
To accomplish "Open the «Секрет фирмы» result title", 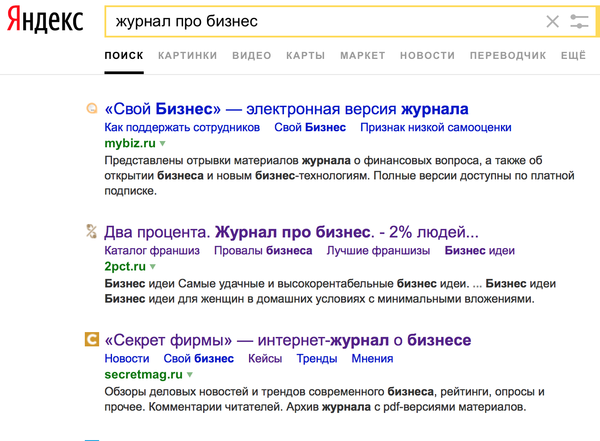I will click(x=287, y=340).
